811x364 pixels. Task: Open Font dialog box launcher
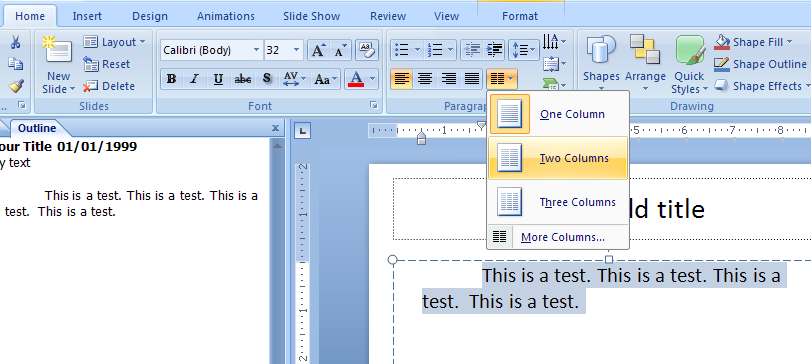pyautogui.click(x=373, y=105)
